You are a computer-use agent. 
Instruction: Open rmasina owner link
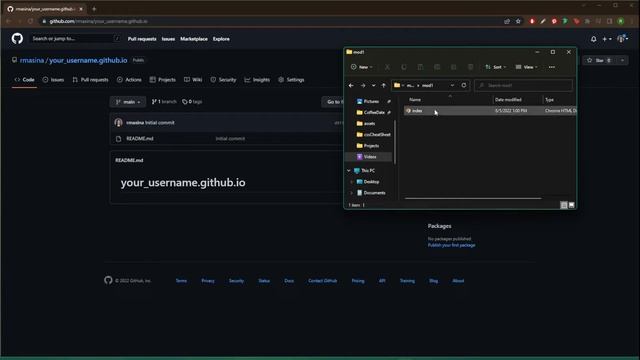[32, 60]
